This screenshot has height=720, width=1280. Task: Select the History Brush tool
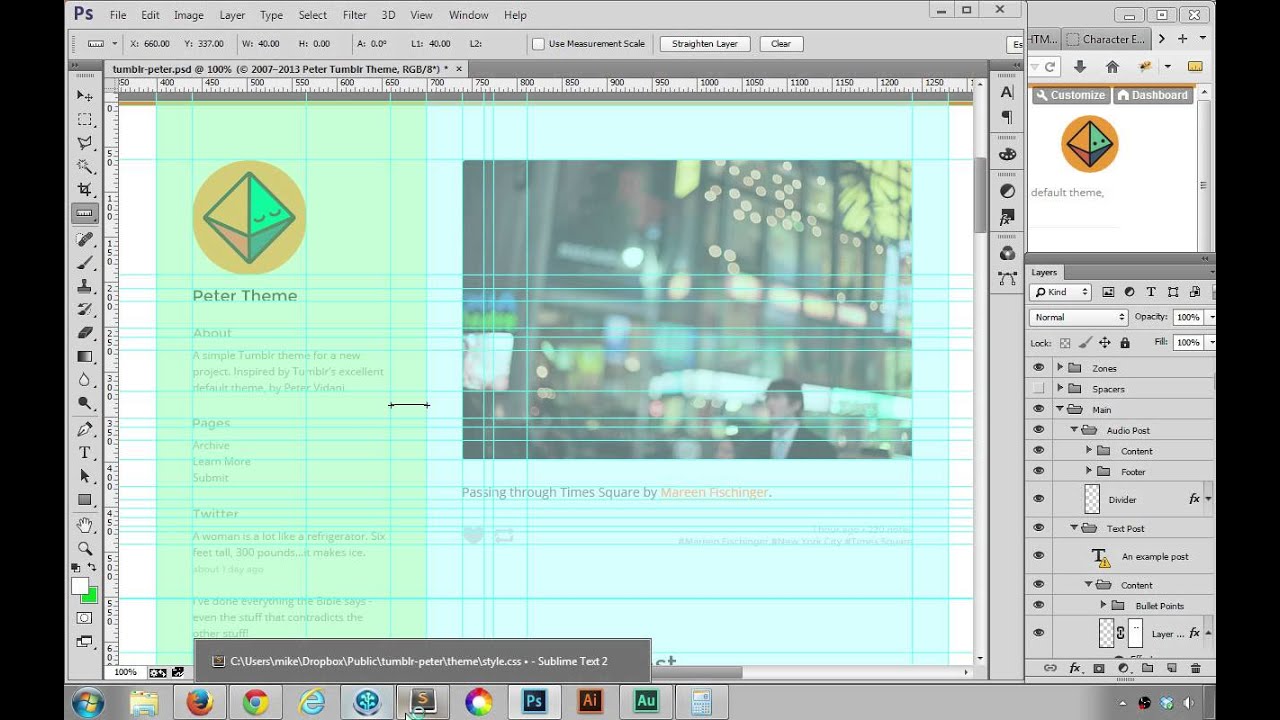pos(85,309)
